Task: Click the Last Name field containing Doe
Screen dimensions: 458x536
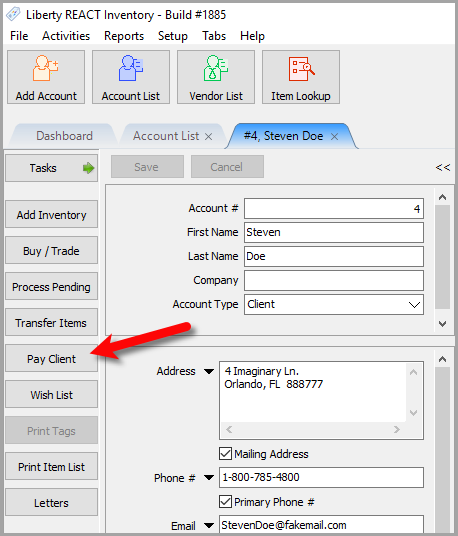Action: (334, 256)
